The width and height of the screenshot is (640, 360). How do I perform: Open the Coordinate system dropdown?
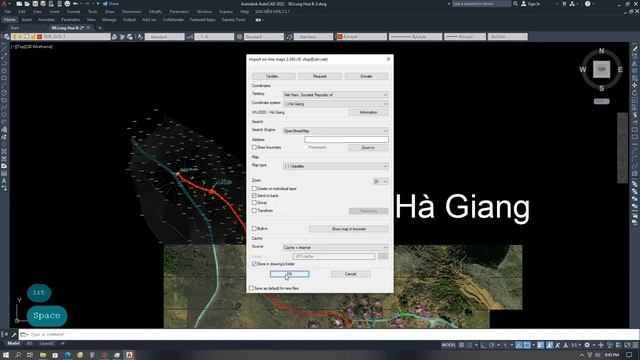point(336,104)
